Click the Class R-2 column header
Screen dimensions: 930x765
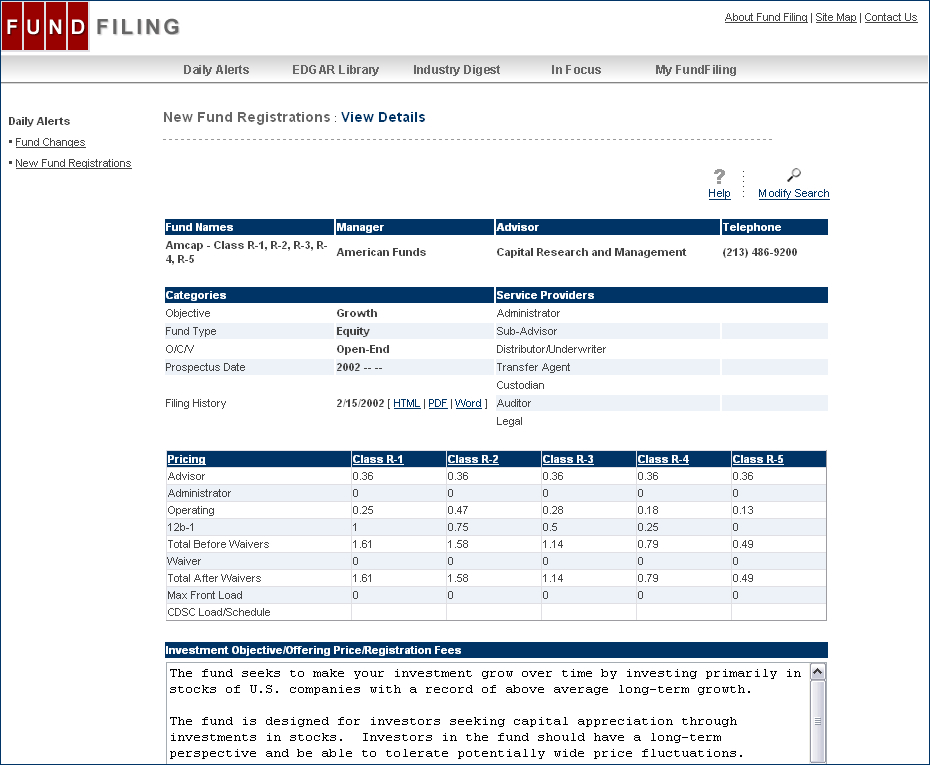pos(473,459)
